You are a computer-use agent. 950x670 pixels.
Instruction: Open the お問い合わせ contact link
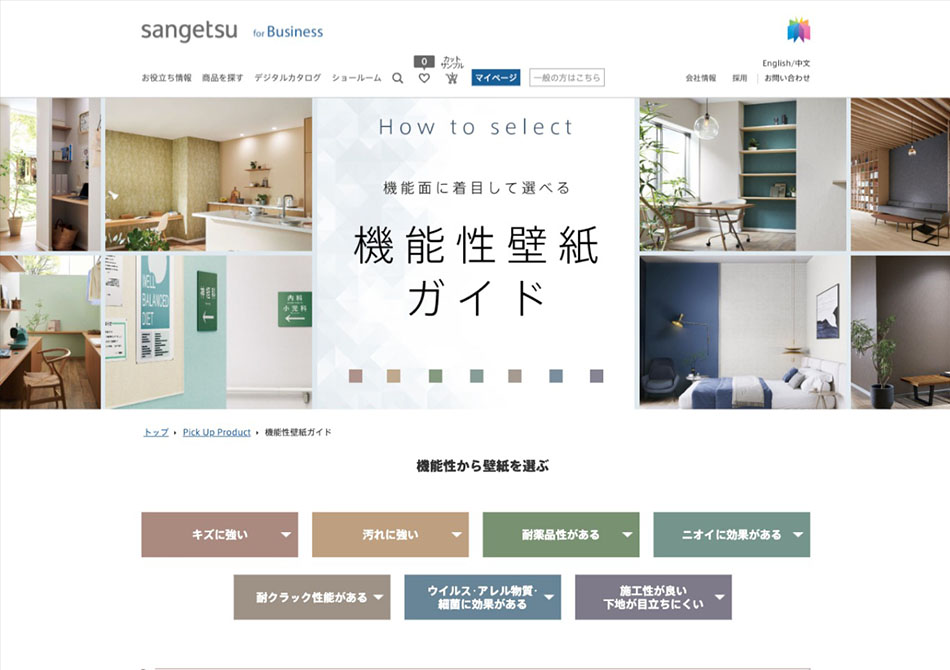pos(787,78)
